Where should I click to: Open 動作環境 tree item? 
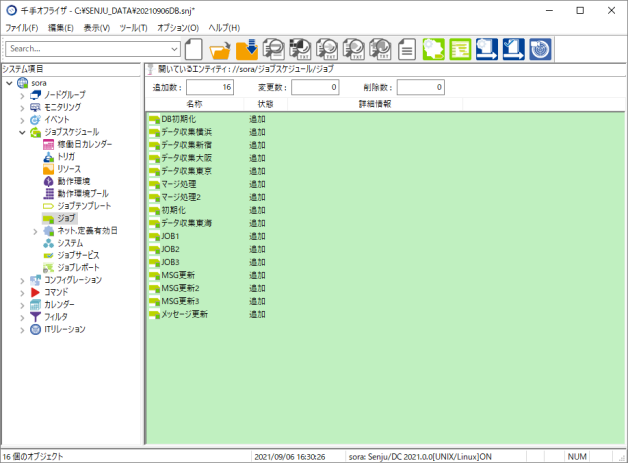tap(74, 181)
